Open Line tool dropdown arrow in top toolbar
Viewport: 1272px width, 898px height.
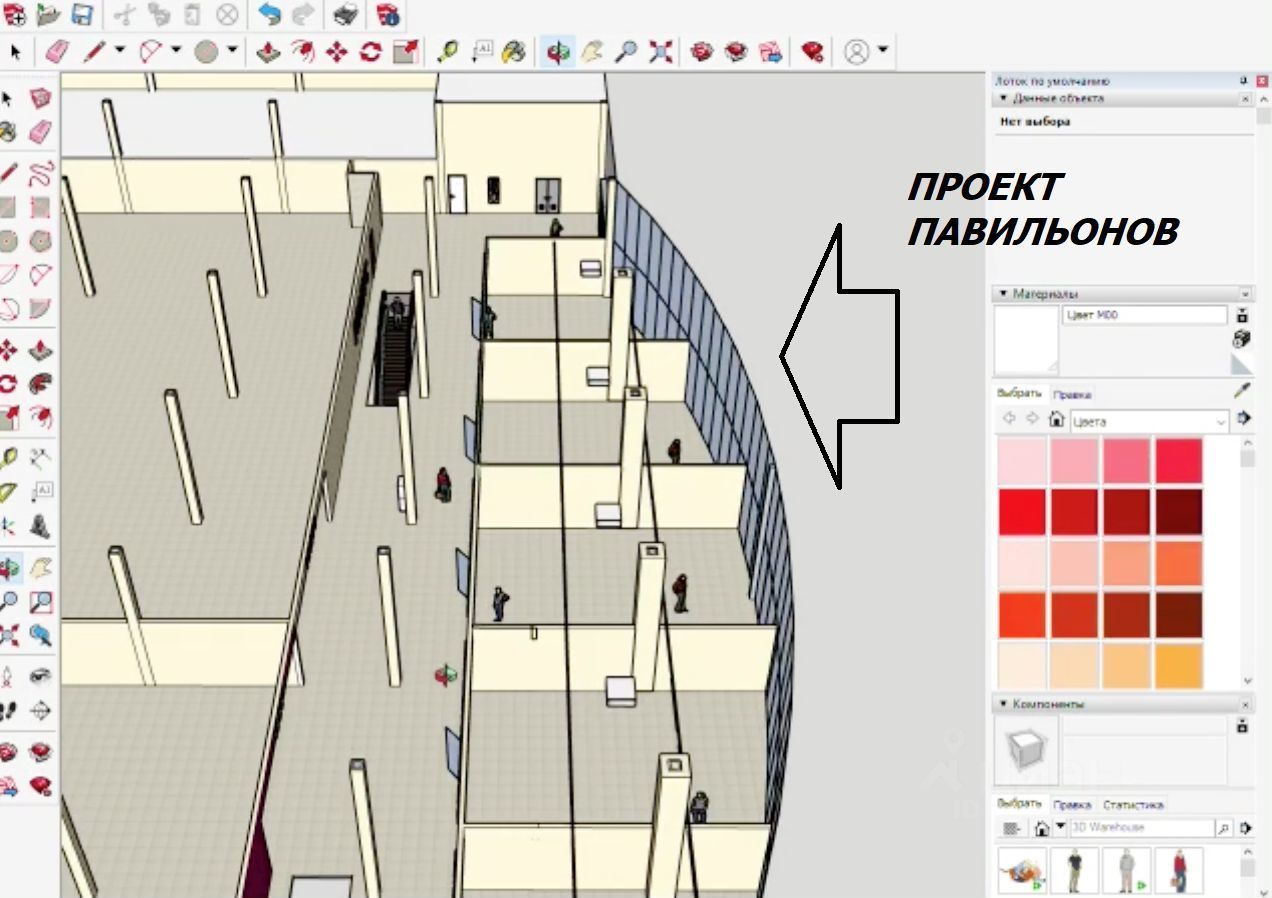[120, 50]
